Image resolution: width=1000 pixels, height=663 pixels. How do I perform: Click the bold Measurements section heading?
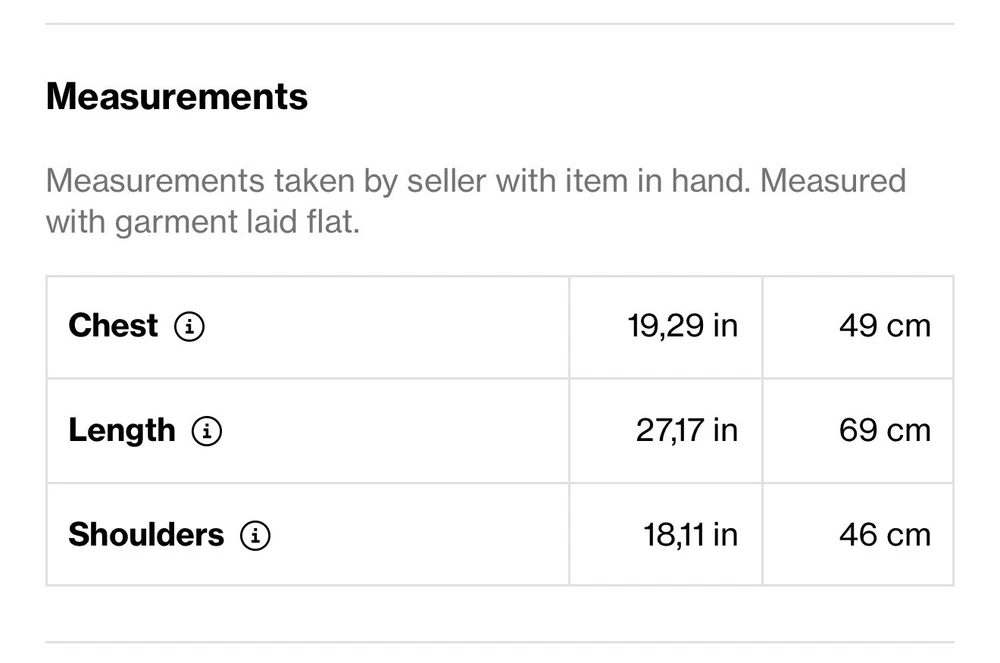pos(177,97)
